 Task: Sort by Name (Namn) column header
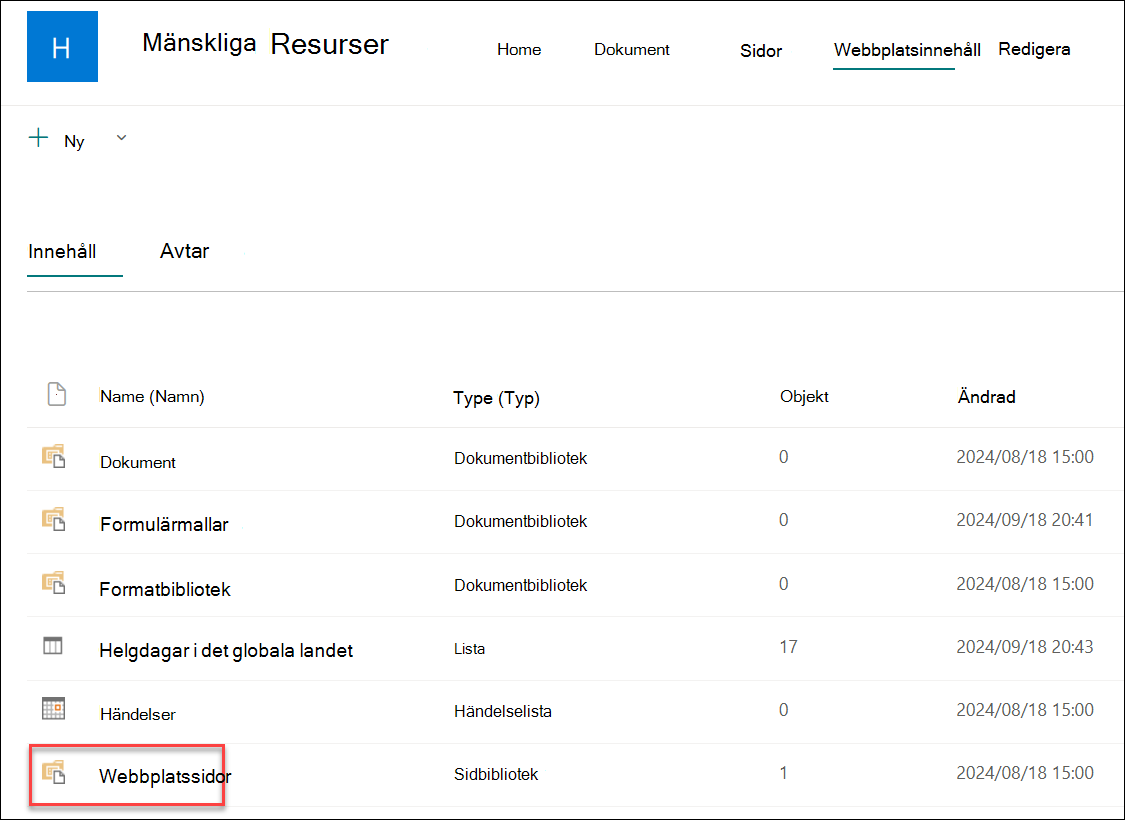coord(152,397)
